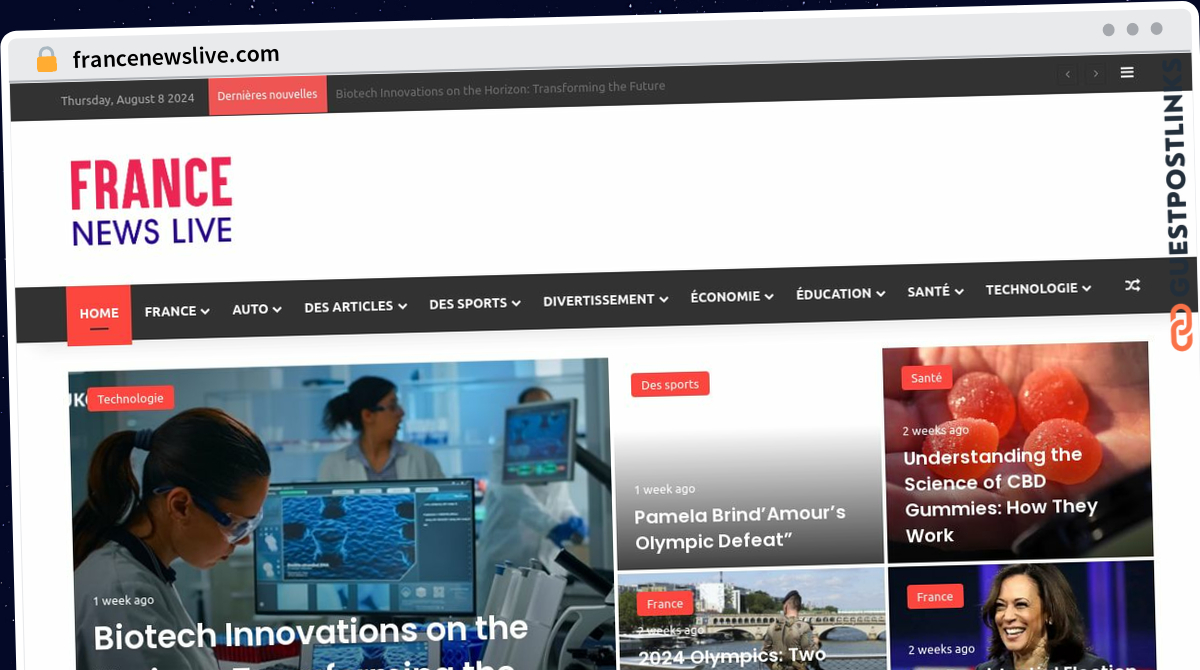Expand the SANTÉ menu dropdown

pyautogui.click(x=936, y=291)
